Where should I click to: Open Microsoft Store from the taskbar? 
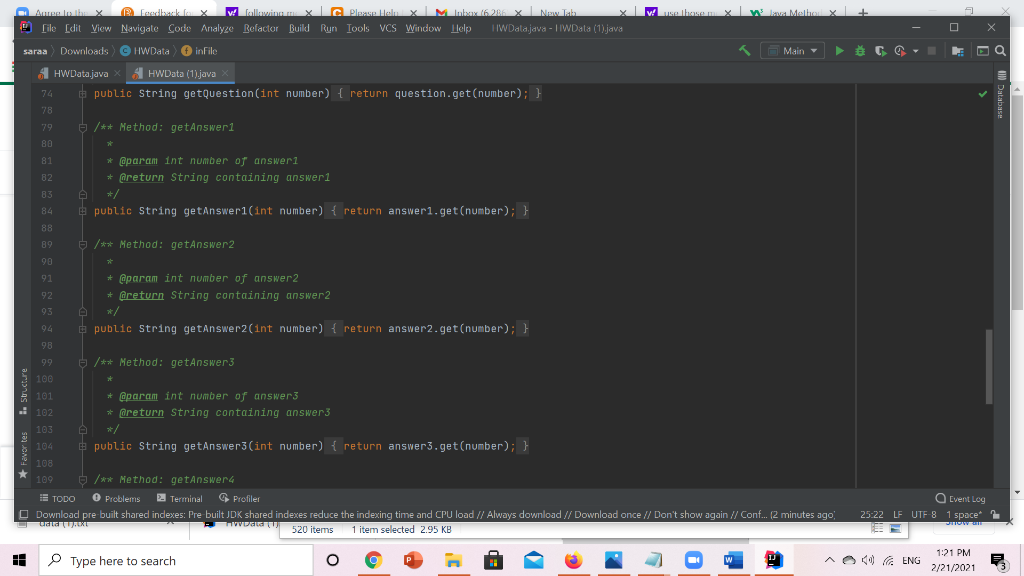[x=493, y=560]
